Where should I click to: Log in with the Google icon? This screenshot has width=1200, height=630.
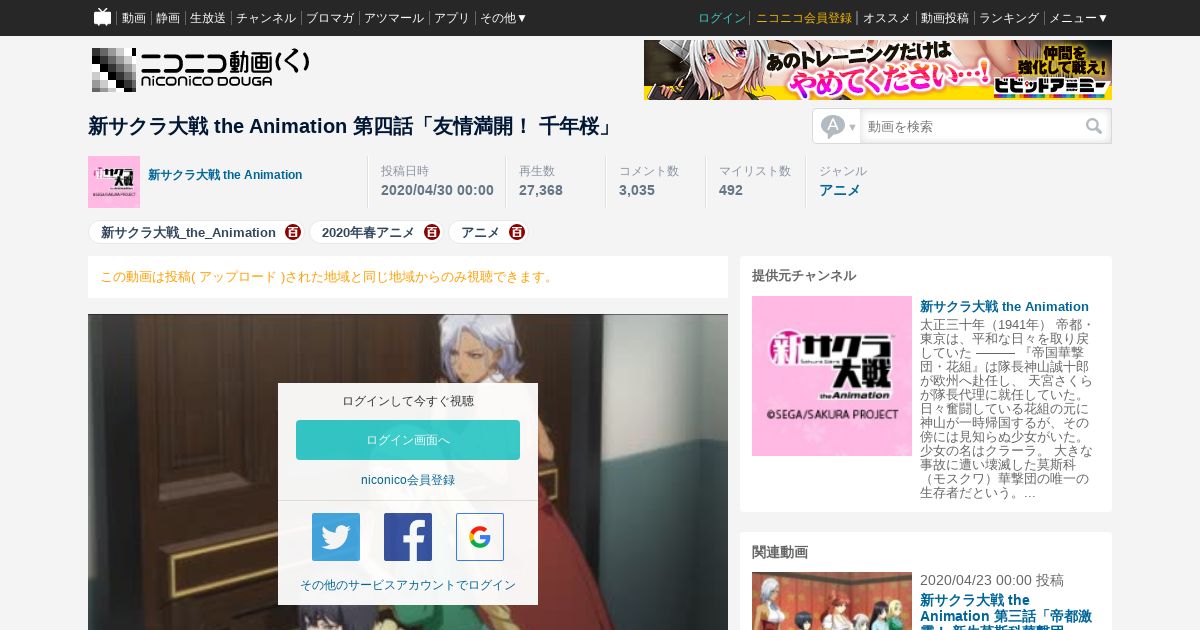[x=480, y=537]
